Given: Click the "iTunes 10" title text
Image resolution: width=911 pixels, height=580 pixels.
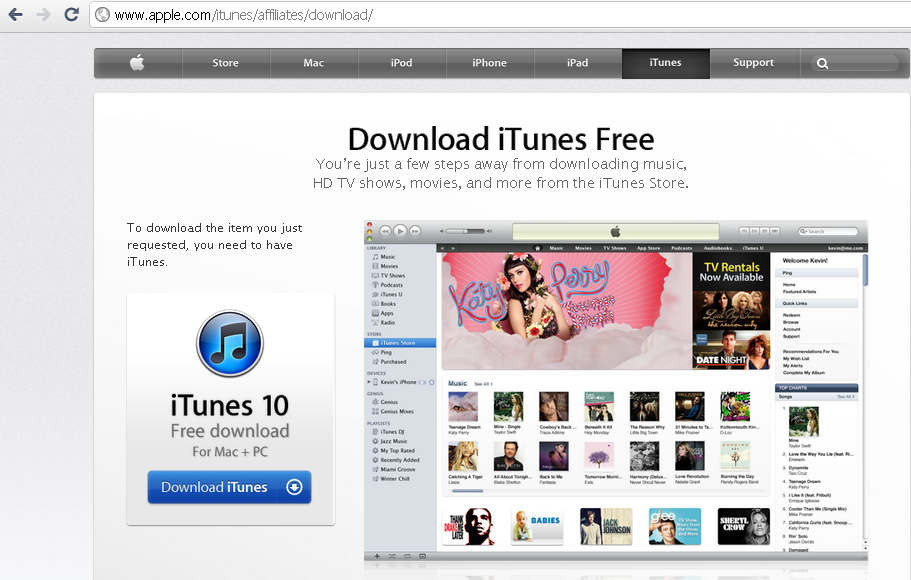Looking at the screenshot, I should click(x=230, y=406).
